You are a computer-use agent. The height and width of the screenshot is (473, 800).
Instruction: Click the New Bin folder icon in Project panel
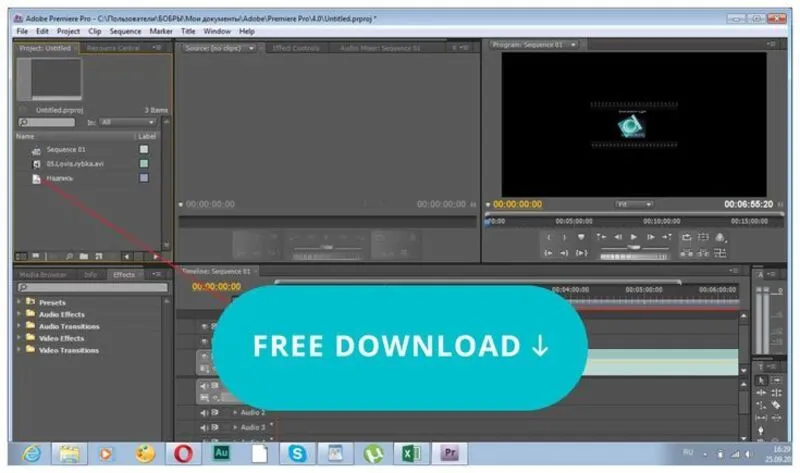(x=84, y=257)
